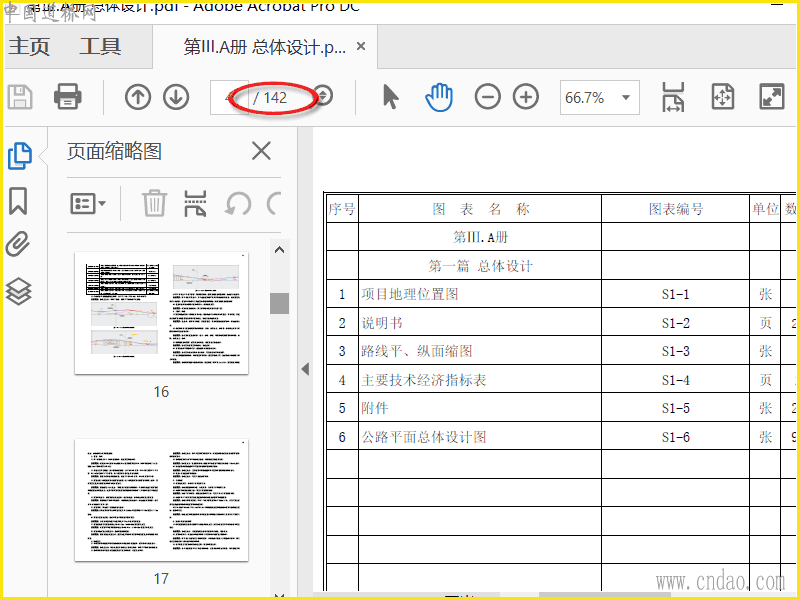800x600 pixels.
Task: Click the 单位 column header
Action: click(765, 209)
